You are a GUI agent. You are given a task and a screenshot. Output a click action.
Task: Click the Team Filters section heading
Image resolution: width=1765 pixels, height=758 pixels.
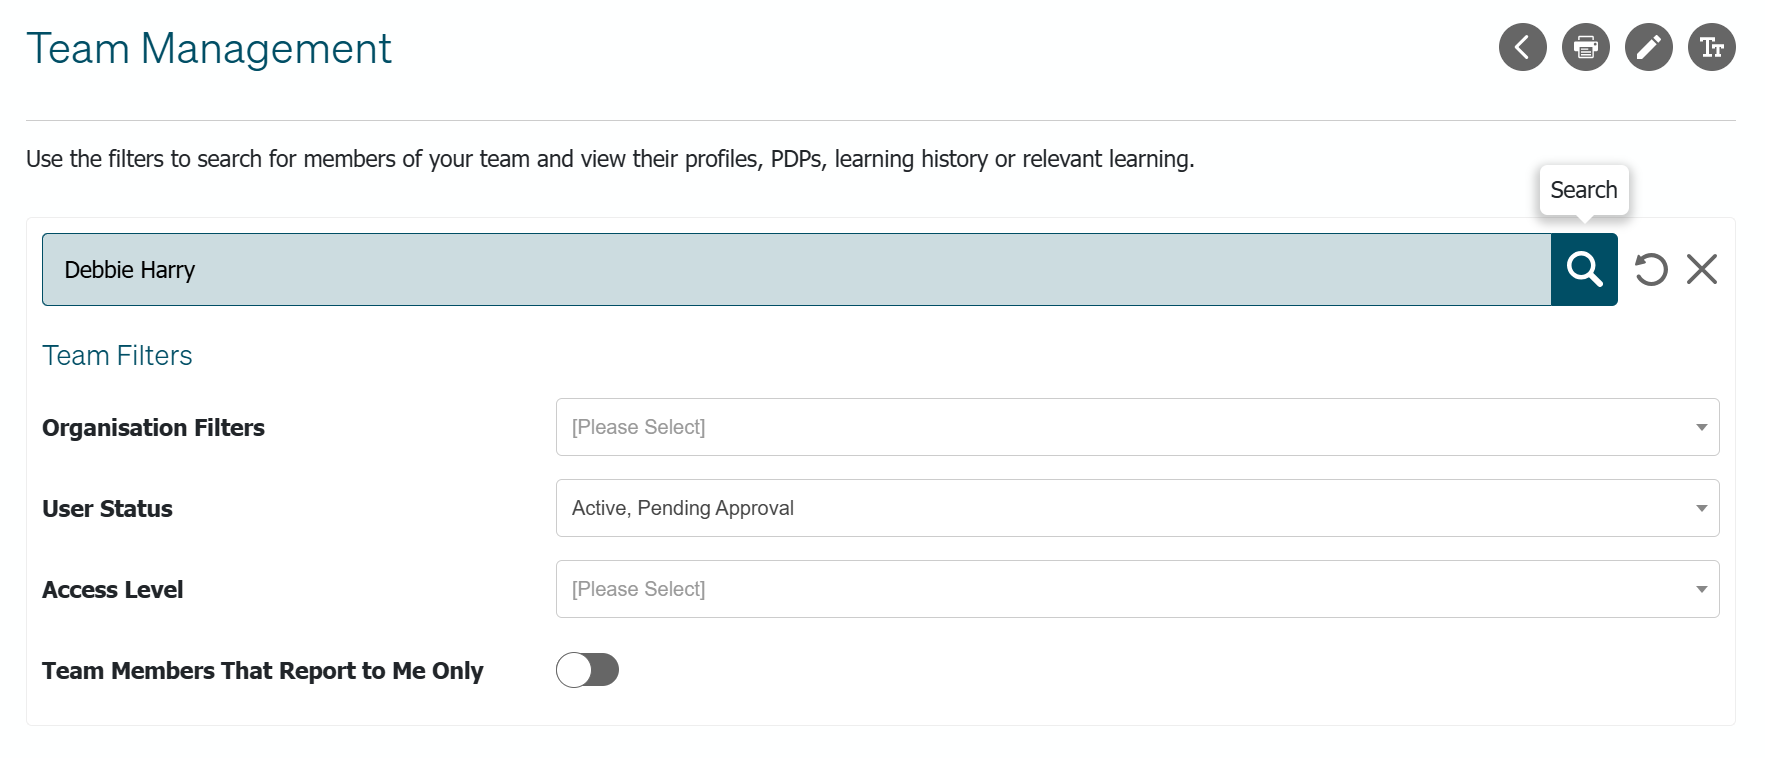(117, 355)
